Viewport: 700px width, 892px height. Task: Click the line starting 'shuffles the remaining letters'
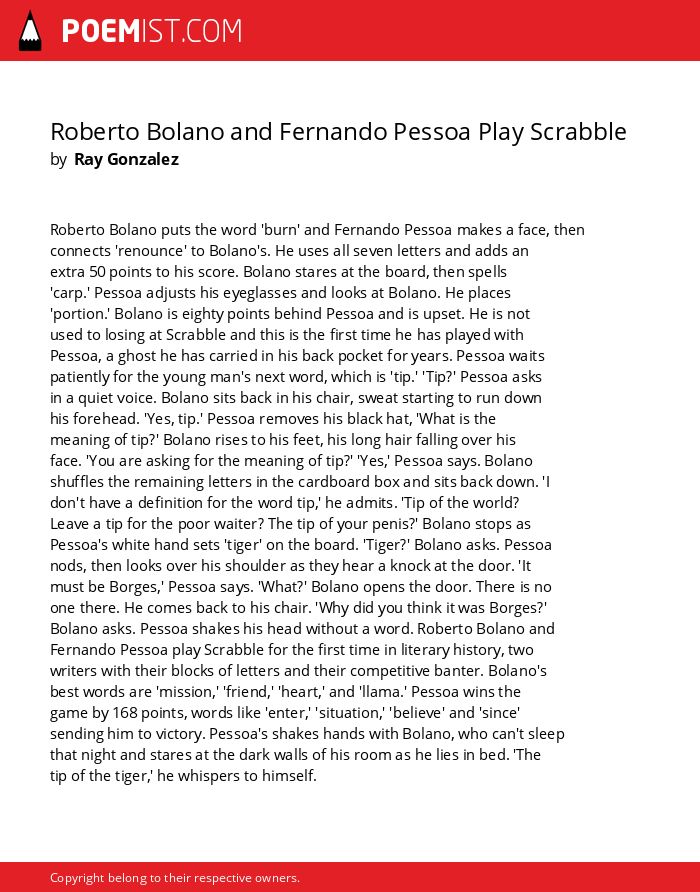click(x=300, y=482)
